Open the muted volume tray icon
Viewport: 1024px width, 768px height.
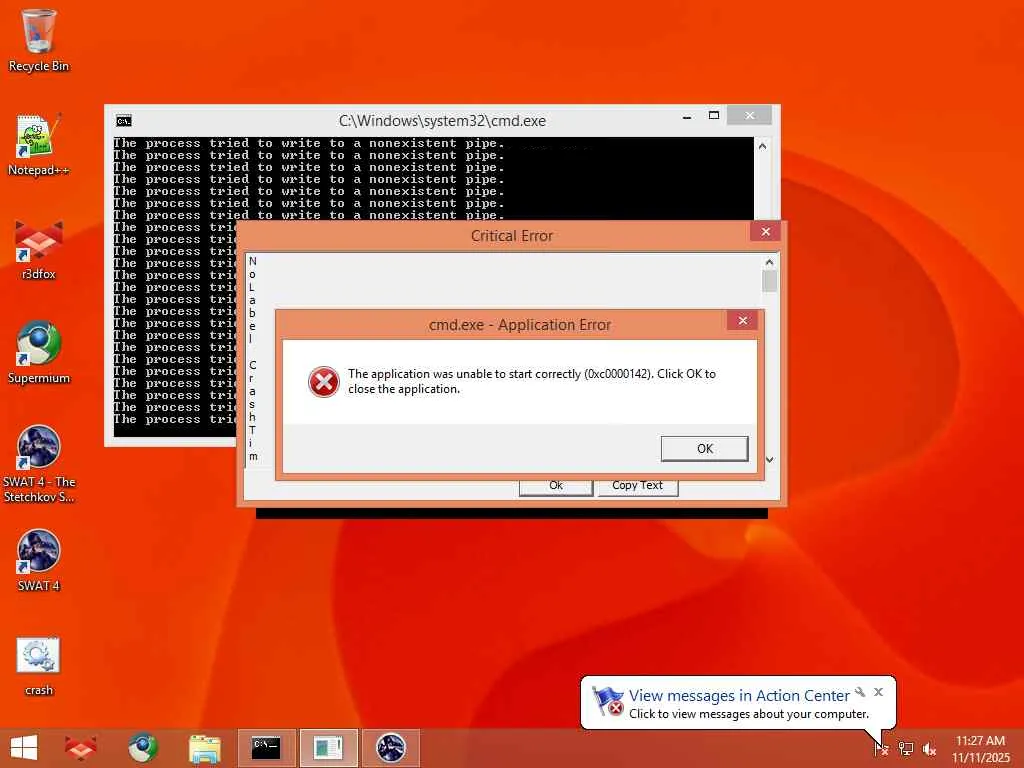[x=929, y=749]
